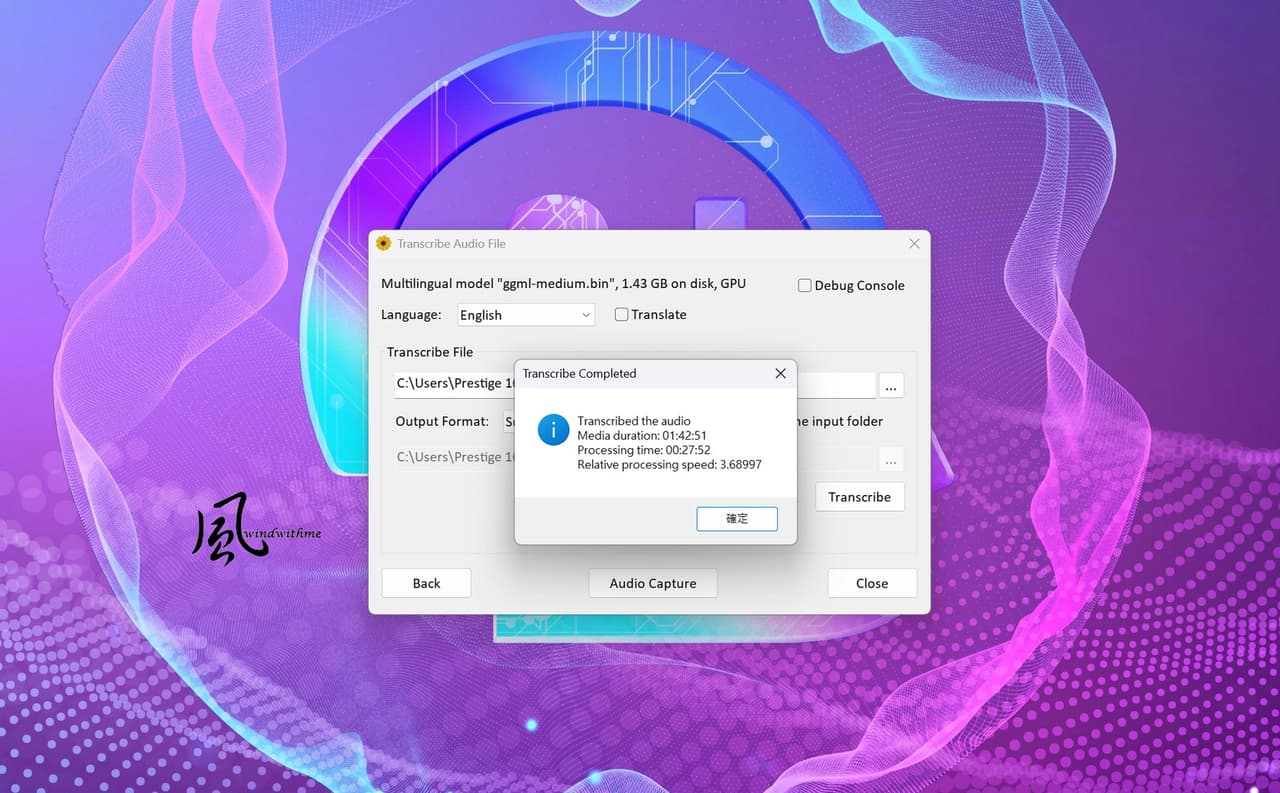Go Back to the previous screen
The height and width of the screenshot is (793, 1280).
point(426,583)
